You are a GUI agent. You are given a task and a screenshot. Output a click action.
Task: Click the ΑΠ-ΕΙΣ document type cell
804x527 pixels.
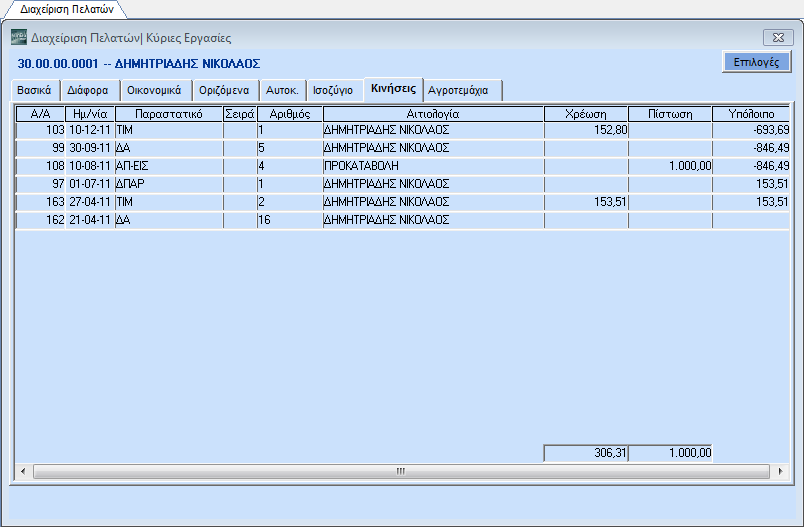[x=169, y=166]
